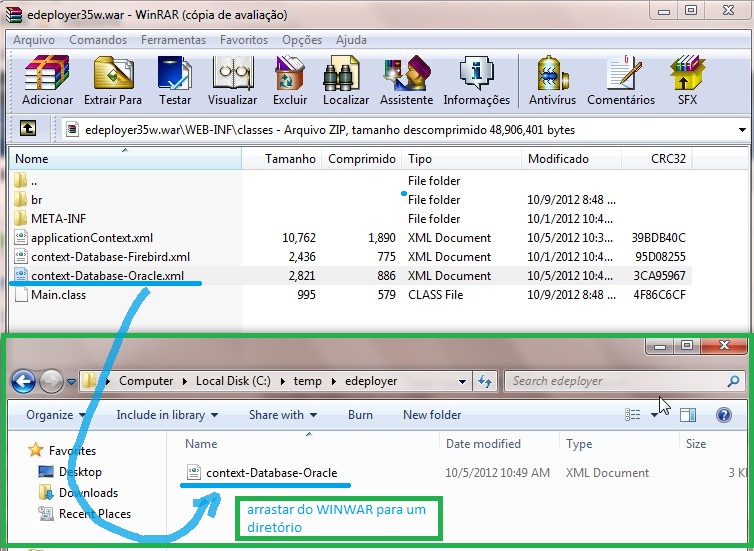Screen dimensions: 754x551
Task: Click temp in the Explorer breadcrumb
Action: coord(307,381)
